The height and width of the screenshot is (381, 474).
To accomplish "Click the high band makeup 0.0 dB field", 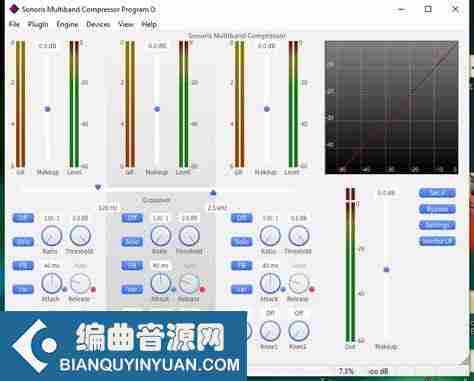I will (267, 46).
